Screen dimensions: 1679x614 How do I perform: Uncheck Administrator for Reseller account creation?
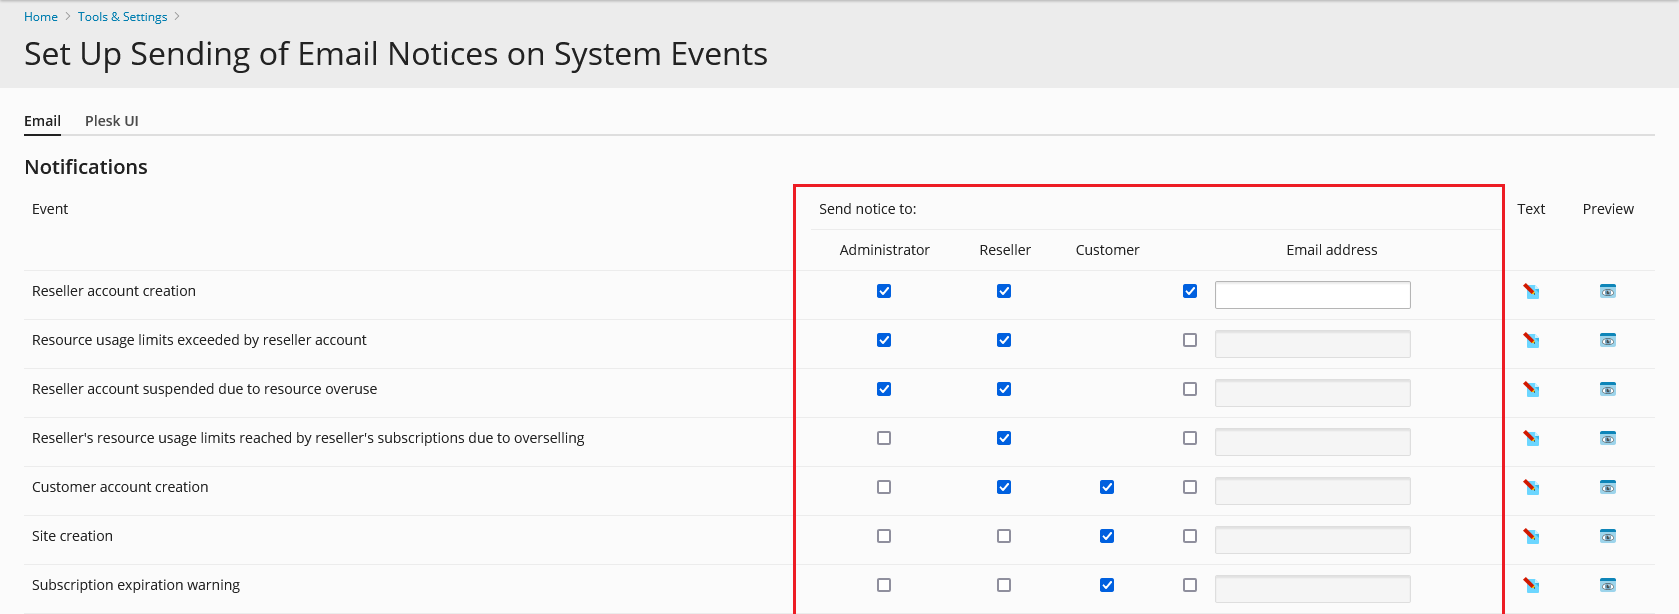(x=884, y=291)
